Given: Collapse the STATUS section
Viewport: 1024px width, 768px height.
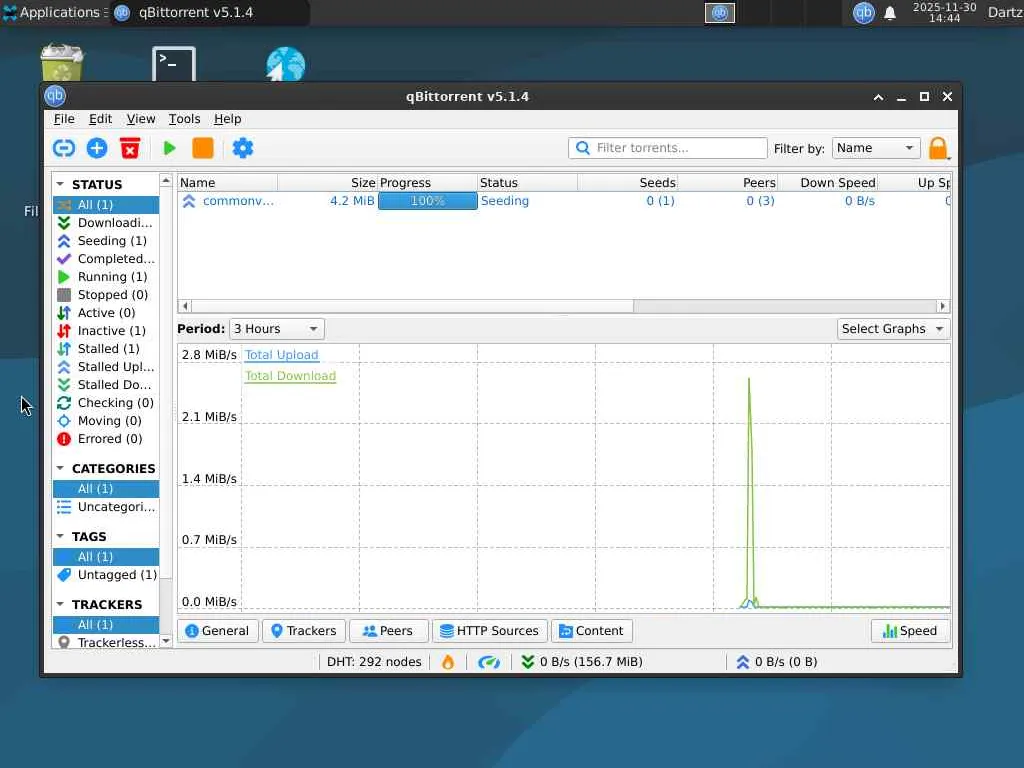Looking at the screenshot, I should point(60,184).
